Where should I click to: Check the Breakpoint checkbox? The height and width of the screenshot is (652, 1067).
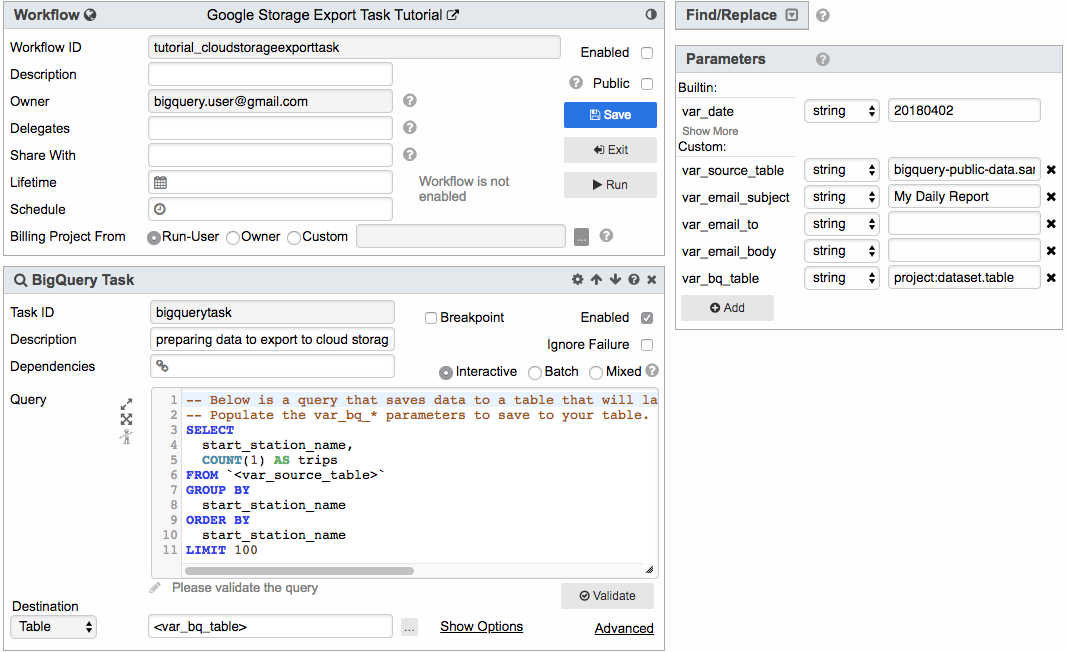click(x=431, y=318)
